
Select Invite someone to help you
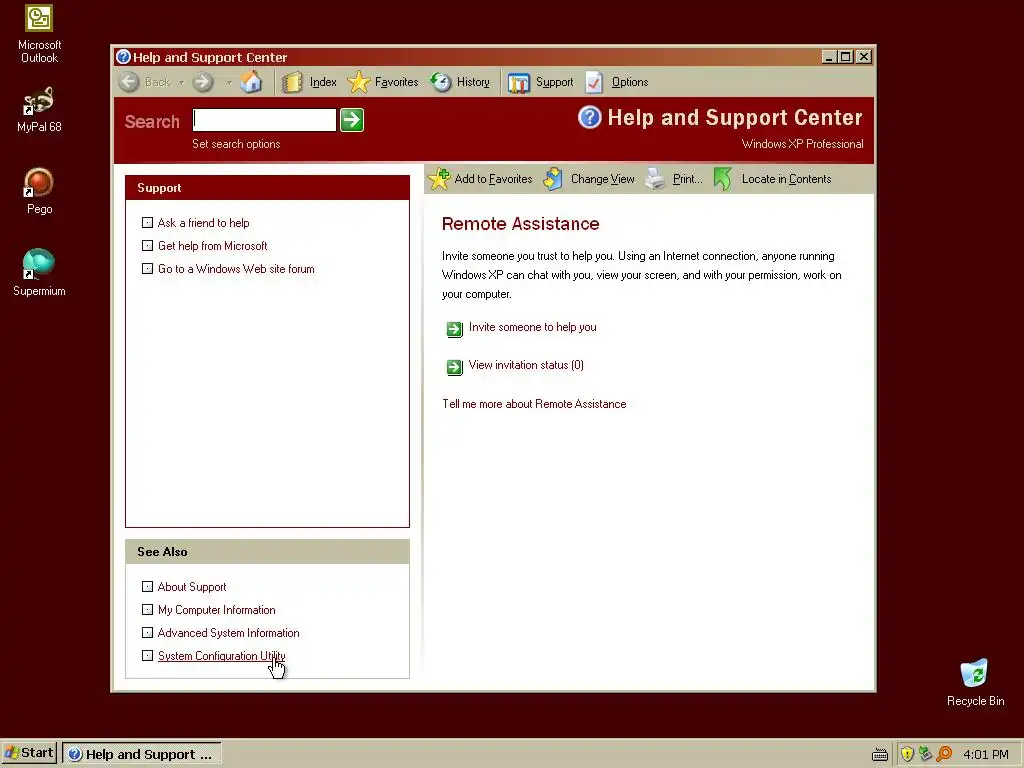(532, 327)
